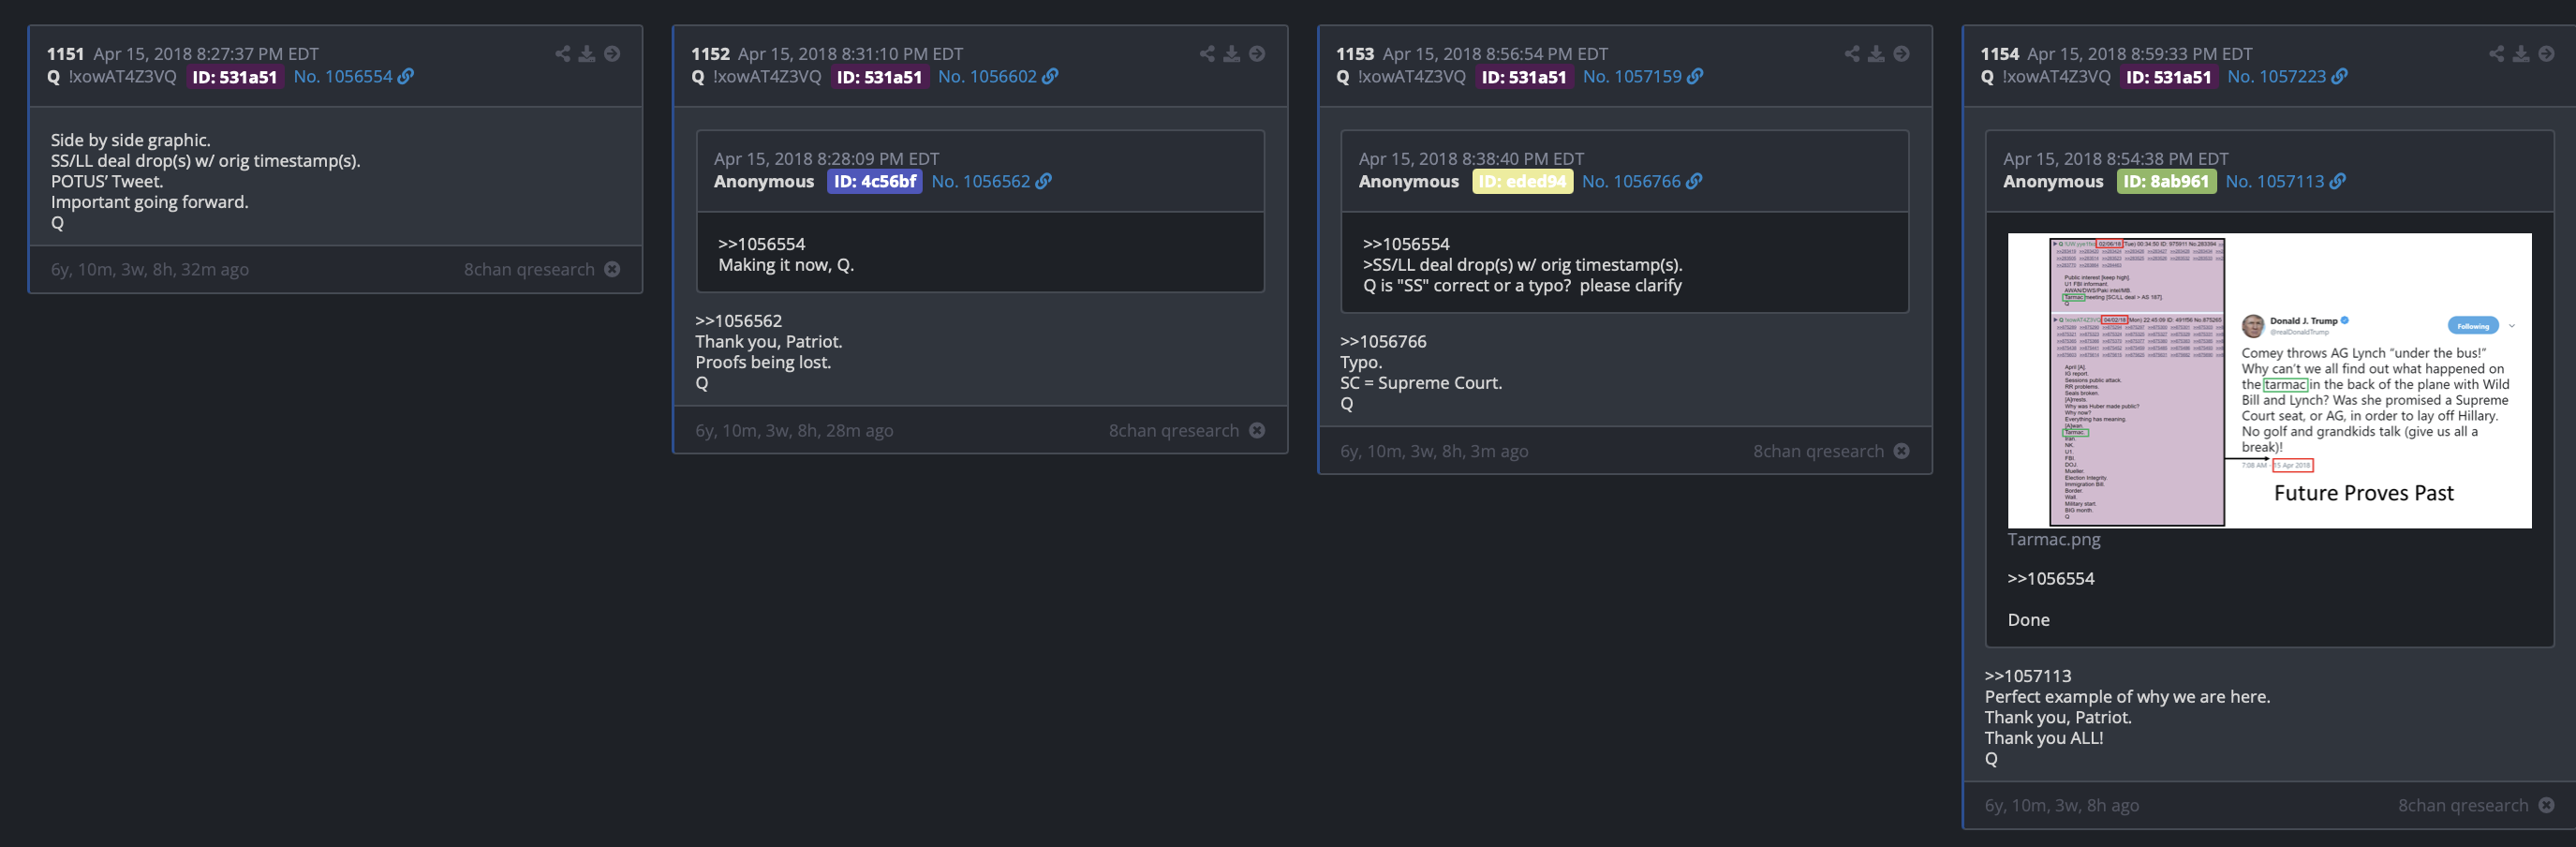Click X icon next to 8chan qresearch in post 1154
This screenshot has width=2576, height=847.
coord(2546,805)
